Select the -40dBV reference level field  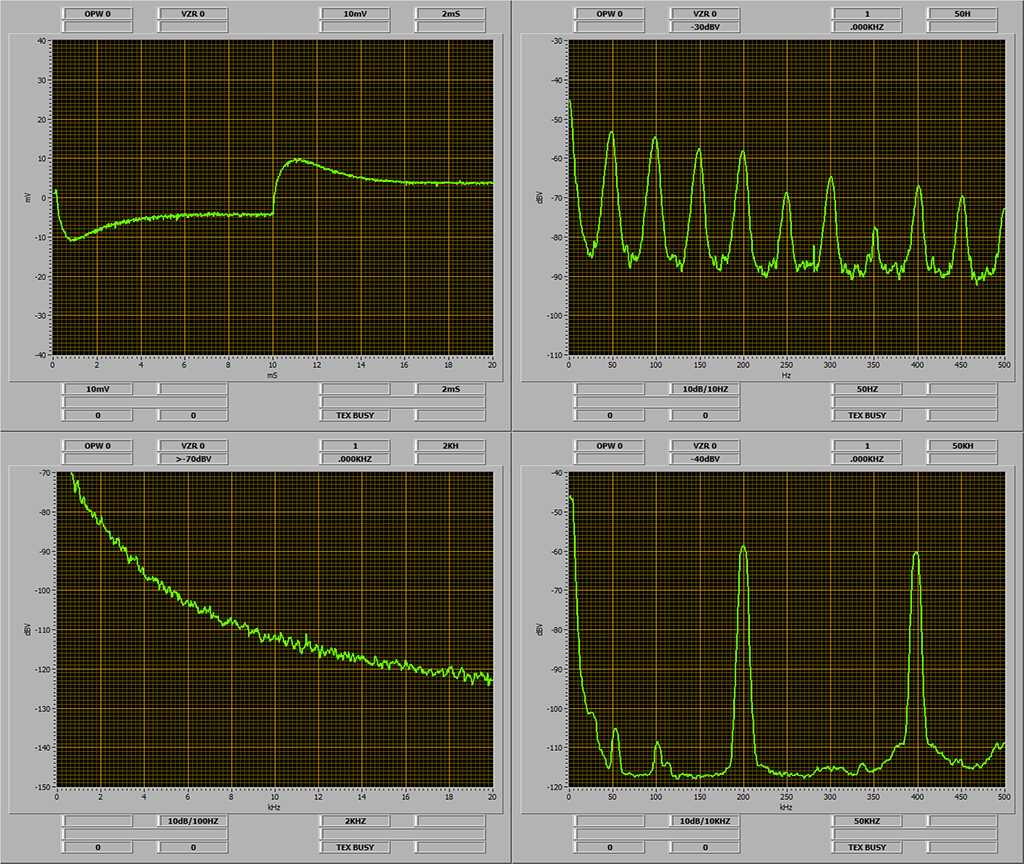706,459
